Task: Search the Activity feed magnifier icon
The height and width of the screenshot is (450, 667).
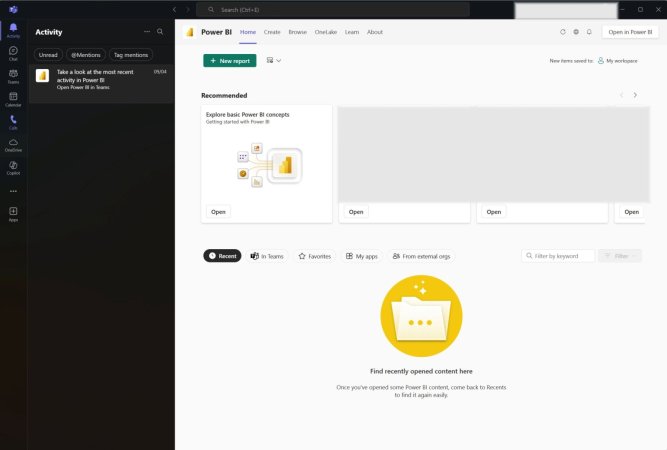Action: click(x=160, y=31)
